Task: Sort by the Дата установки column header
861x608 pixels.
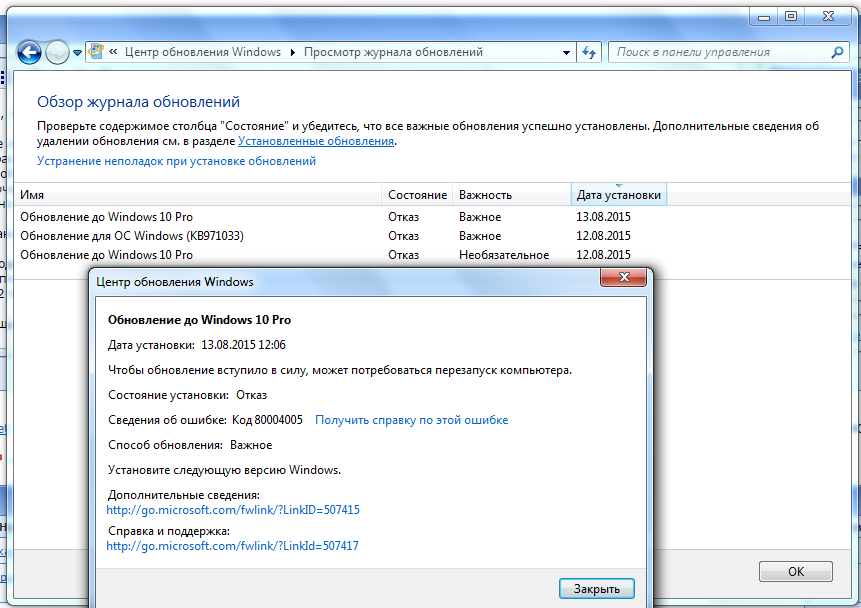Action: coord(619,195)
